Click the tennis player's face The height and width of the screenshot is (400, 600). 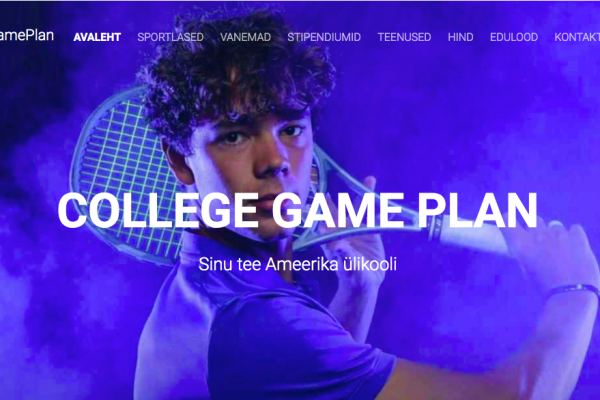249,161
